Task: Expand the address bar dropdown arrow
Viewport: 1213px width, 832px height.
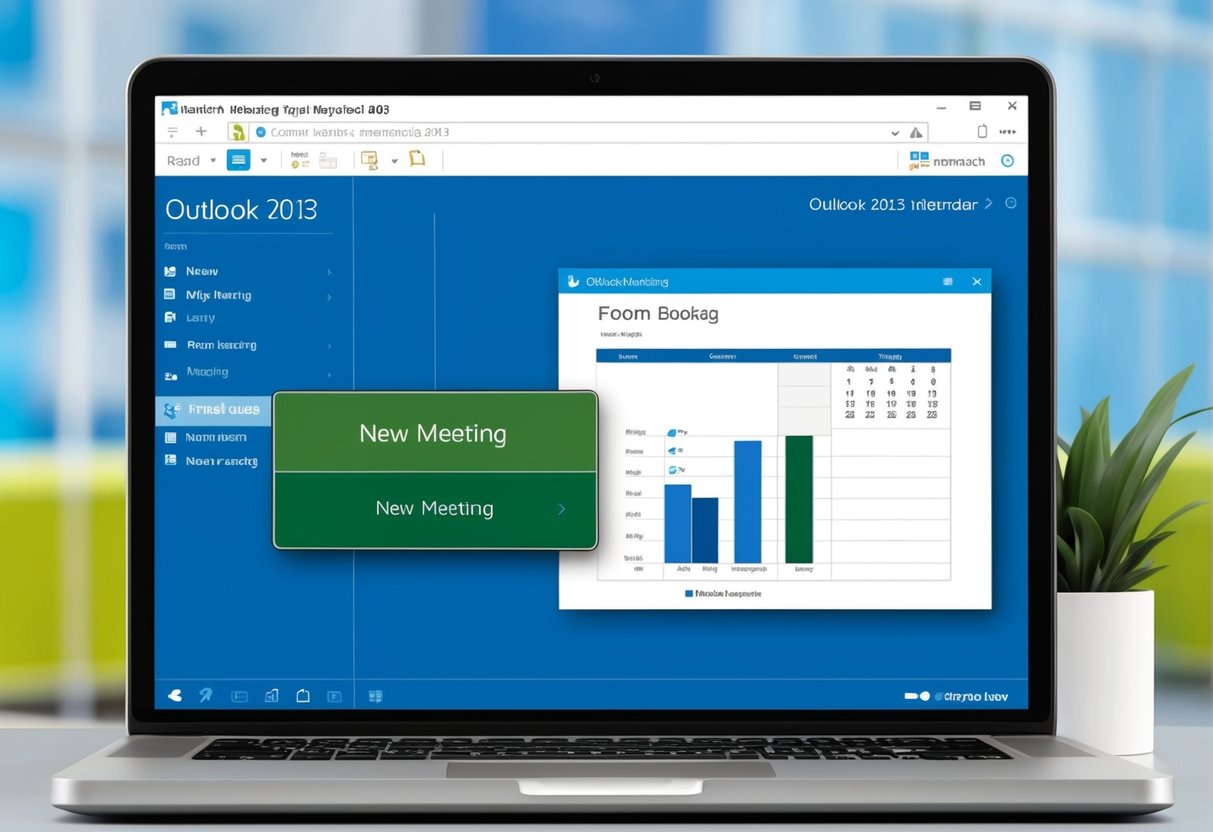Action: 895,132
